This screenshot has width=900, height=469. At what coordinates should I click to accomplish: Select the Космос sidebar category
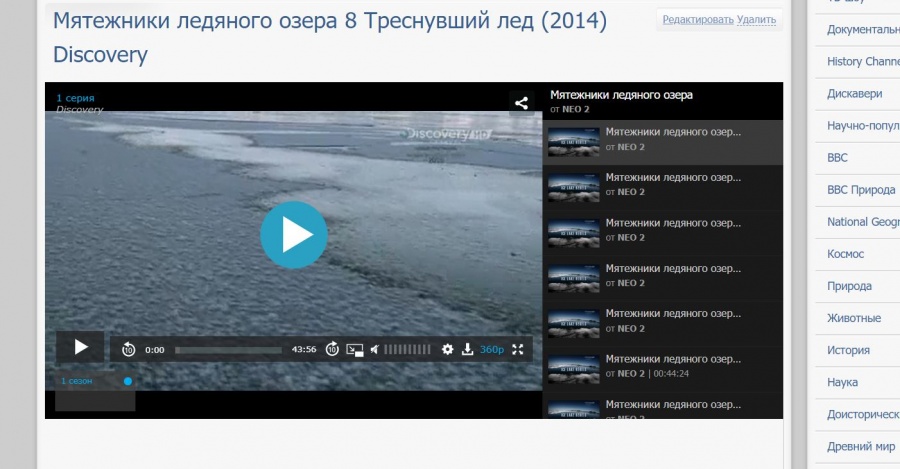click(845, 254)
